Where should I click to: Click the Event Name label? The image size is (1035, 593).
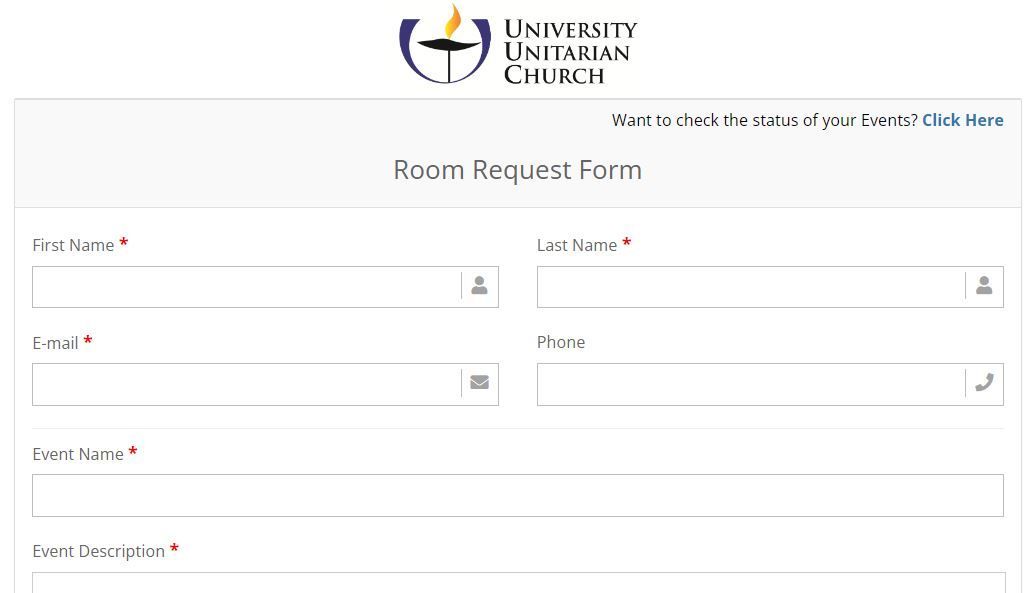click(78, 454)
